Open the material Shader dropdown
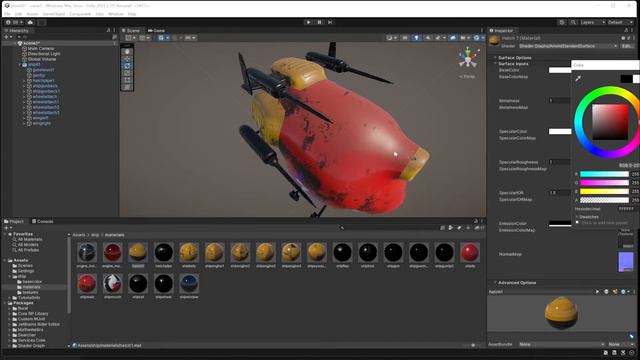Viewport: 640px width, 360px height. pos(568,46)
